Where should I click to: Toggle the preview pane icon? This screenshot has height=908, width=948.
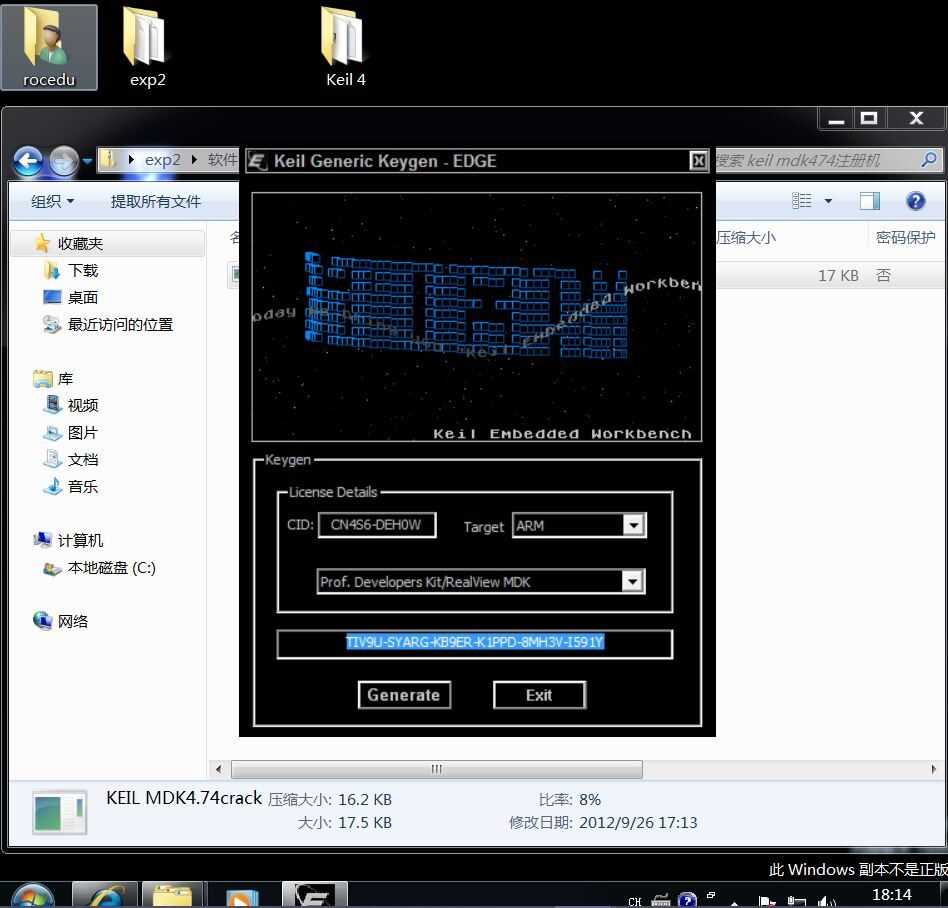pyautogui.click(x=869, y=201)
